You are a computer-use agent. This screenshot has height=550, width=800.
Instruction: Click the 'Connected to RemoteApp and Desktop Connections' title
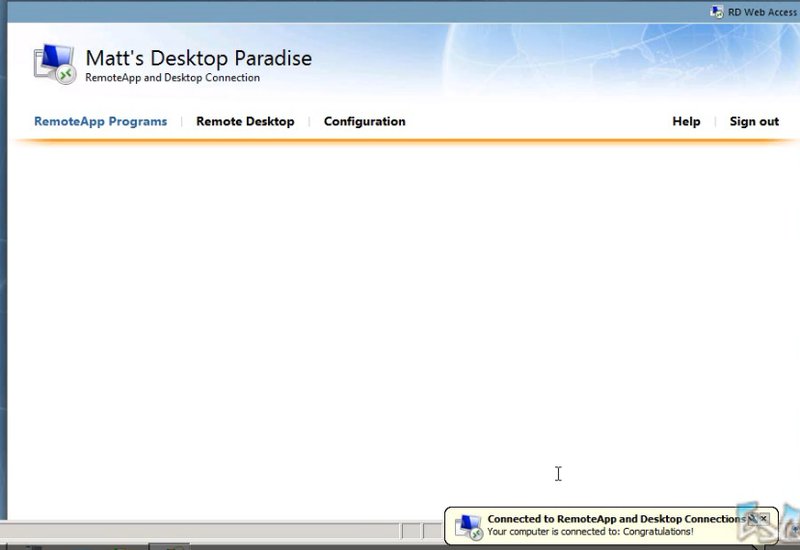616,519
